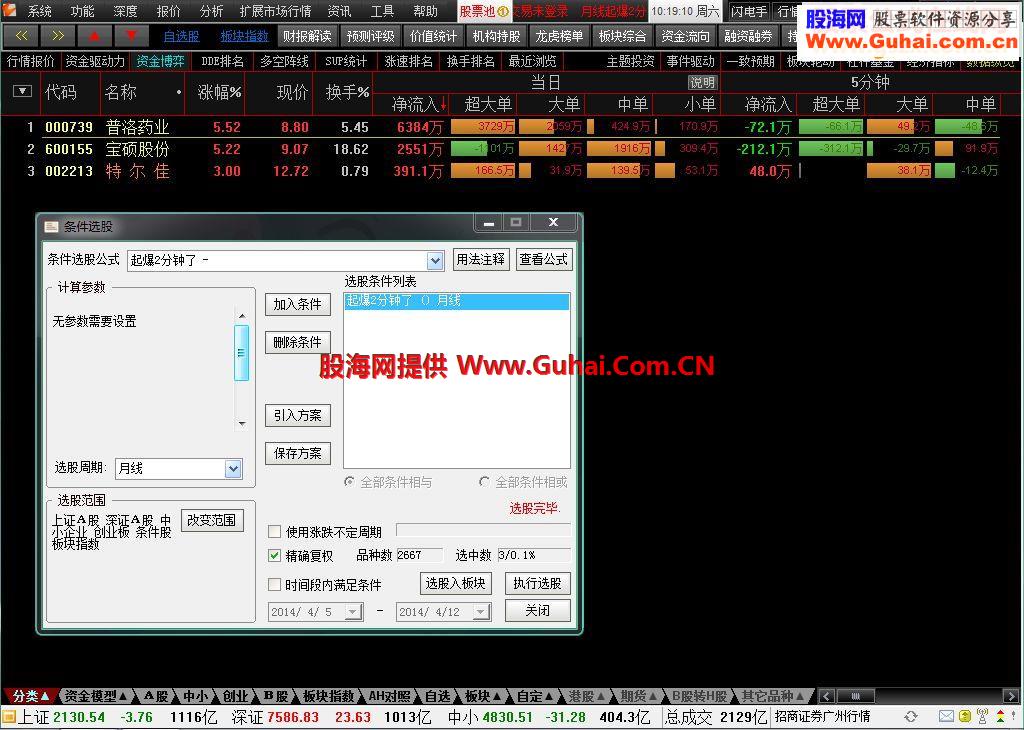Screen dimensions: 1024x730
Task: Sort the table by the 涨幅% column
Action: (219, 92)
